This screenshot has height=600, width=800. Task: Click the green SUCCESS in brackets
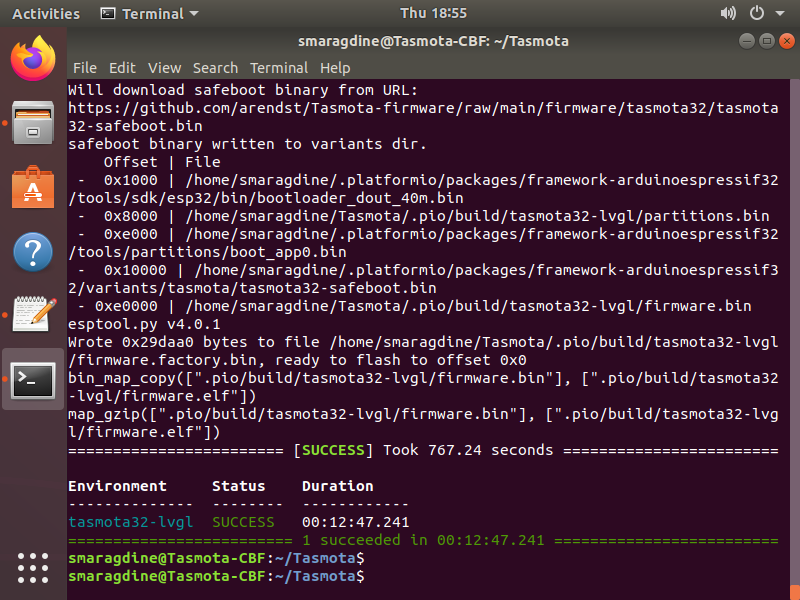click(x=333, y=450)
